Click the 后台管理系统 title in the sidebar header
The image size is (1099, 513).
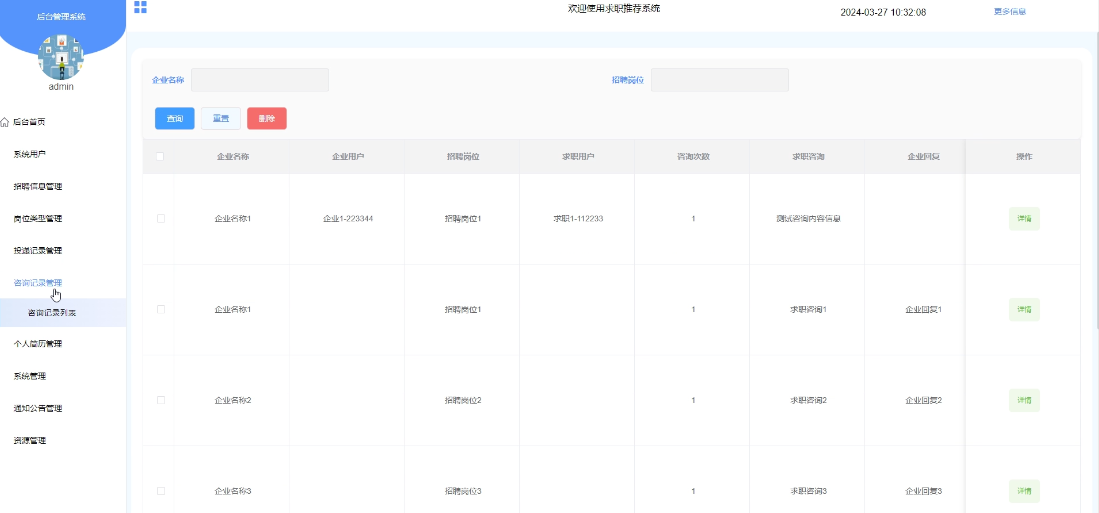[61, 17]
